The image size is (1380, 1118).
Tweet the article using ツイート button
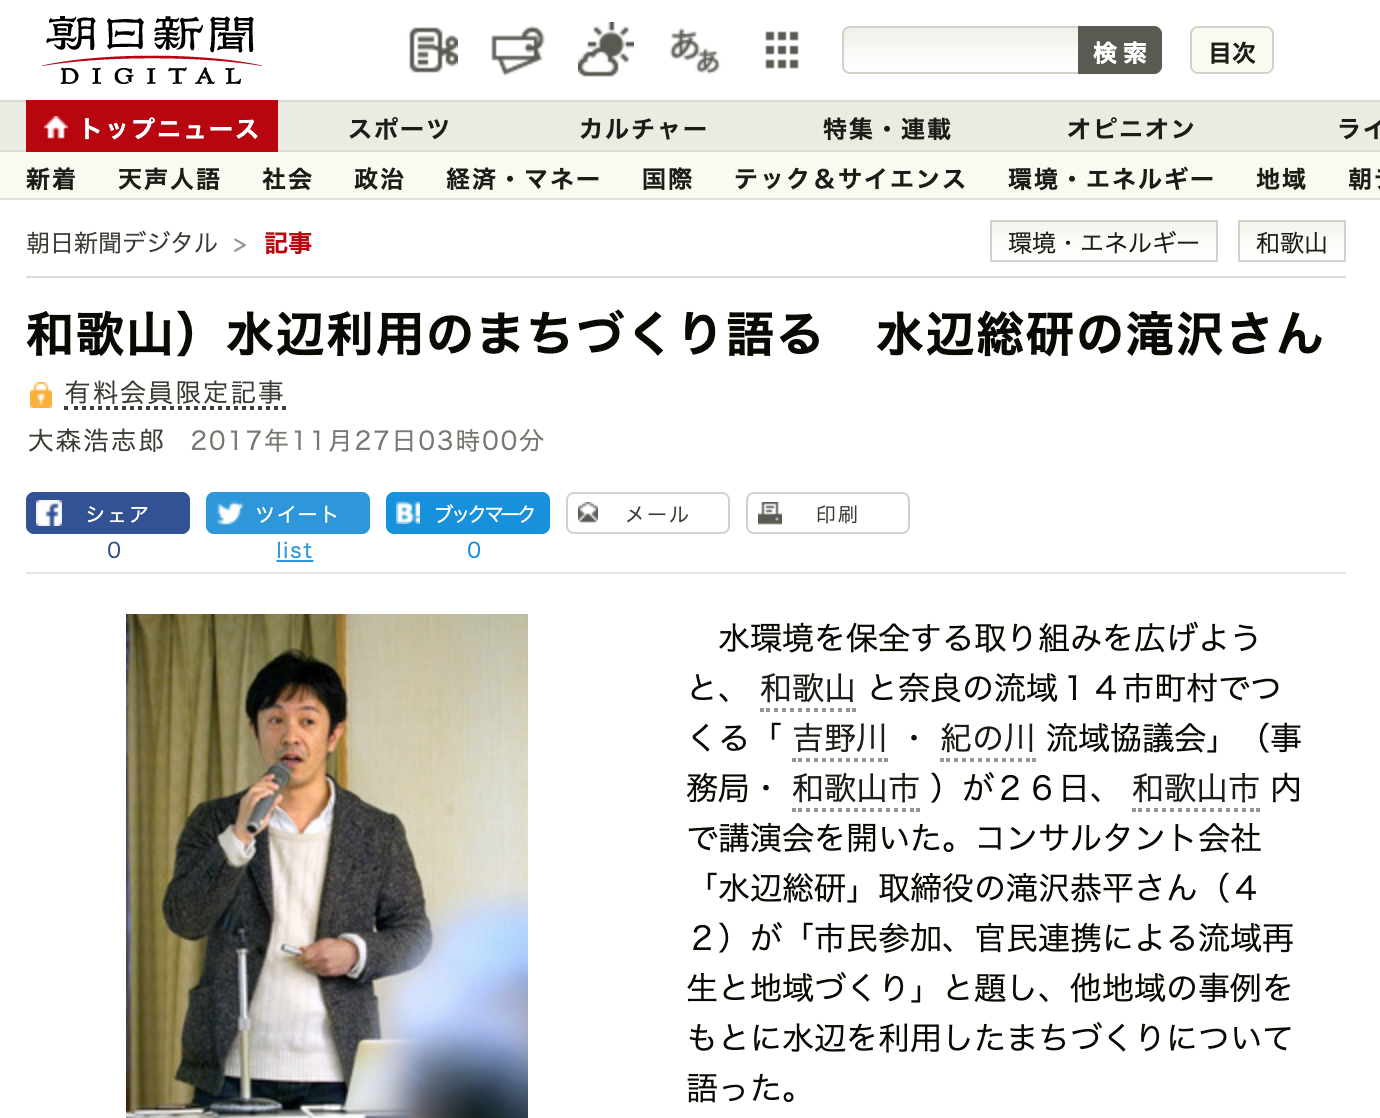[x=288, y=513]
